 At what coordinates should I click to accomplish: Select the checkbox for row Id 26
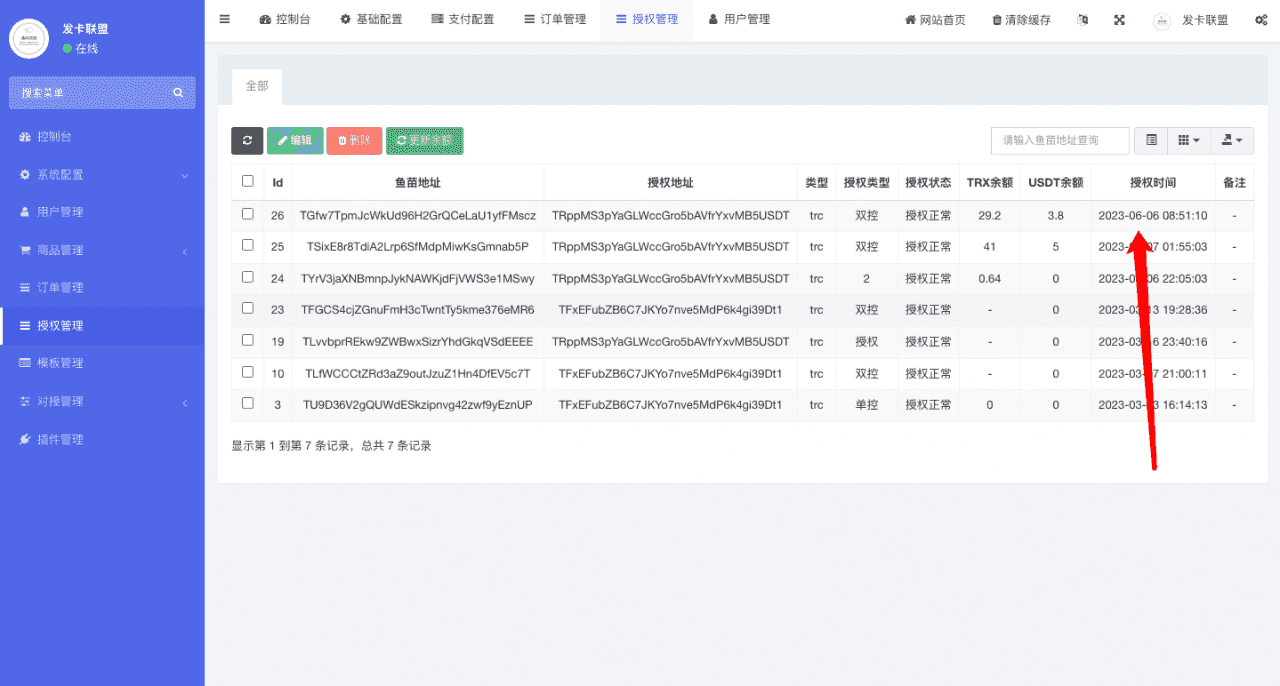coord(248,214)
